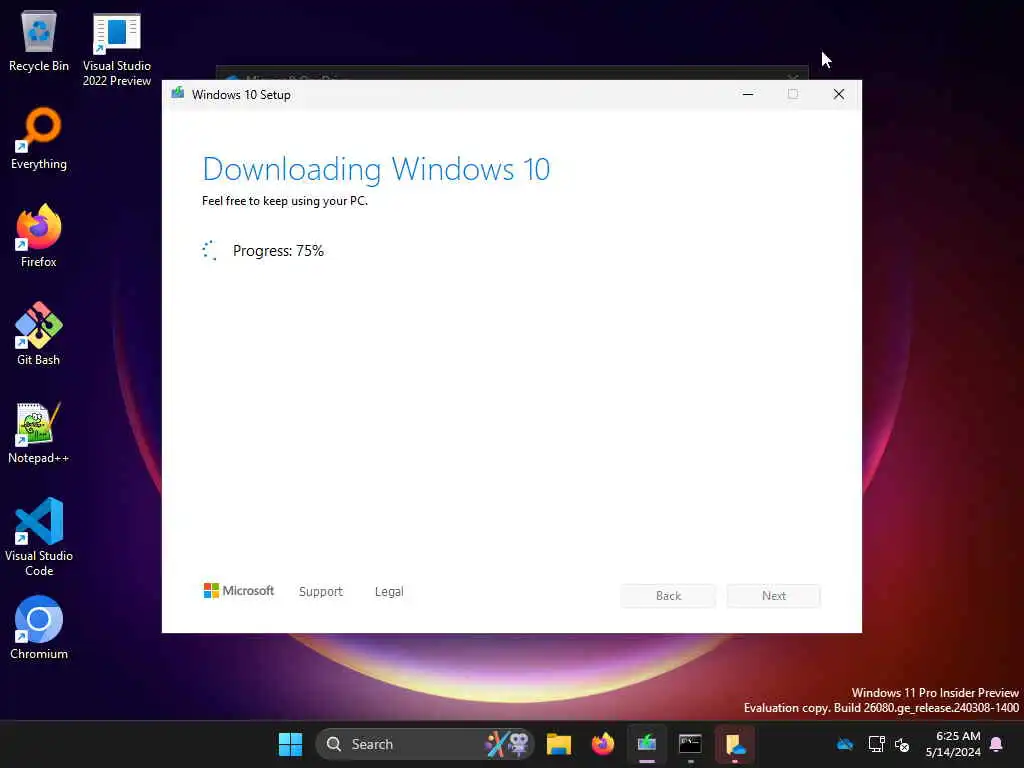Click the muted volume tray icon
1024x768 pixels.
[902, 744]
